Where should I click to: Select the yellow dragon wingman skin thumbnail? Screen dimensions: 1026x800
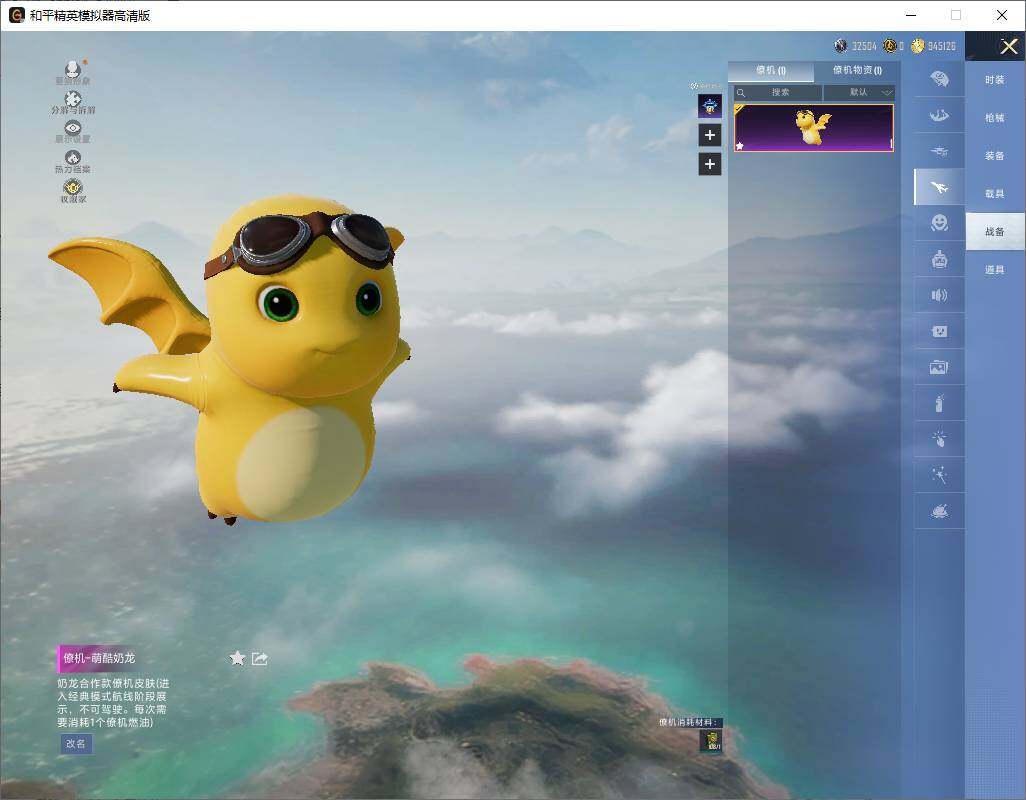tap(813, 128)
